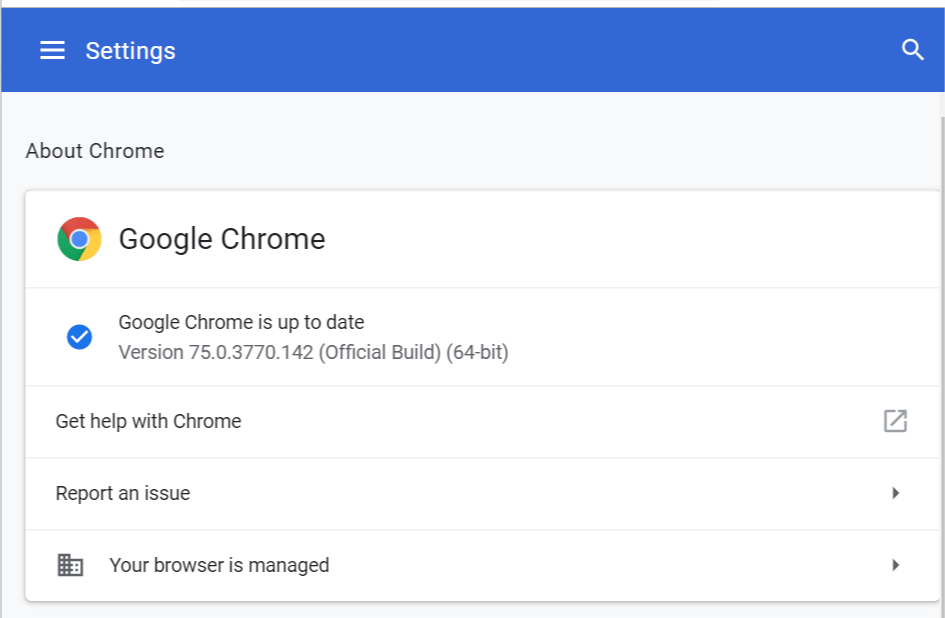Click the 64-bit build label
The height and width of the screenshot is (618, 945).
pos(477,352)
